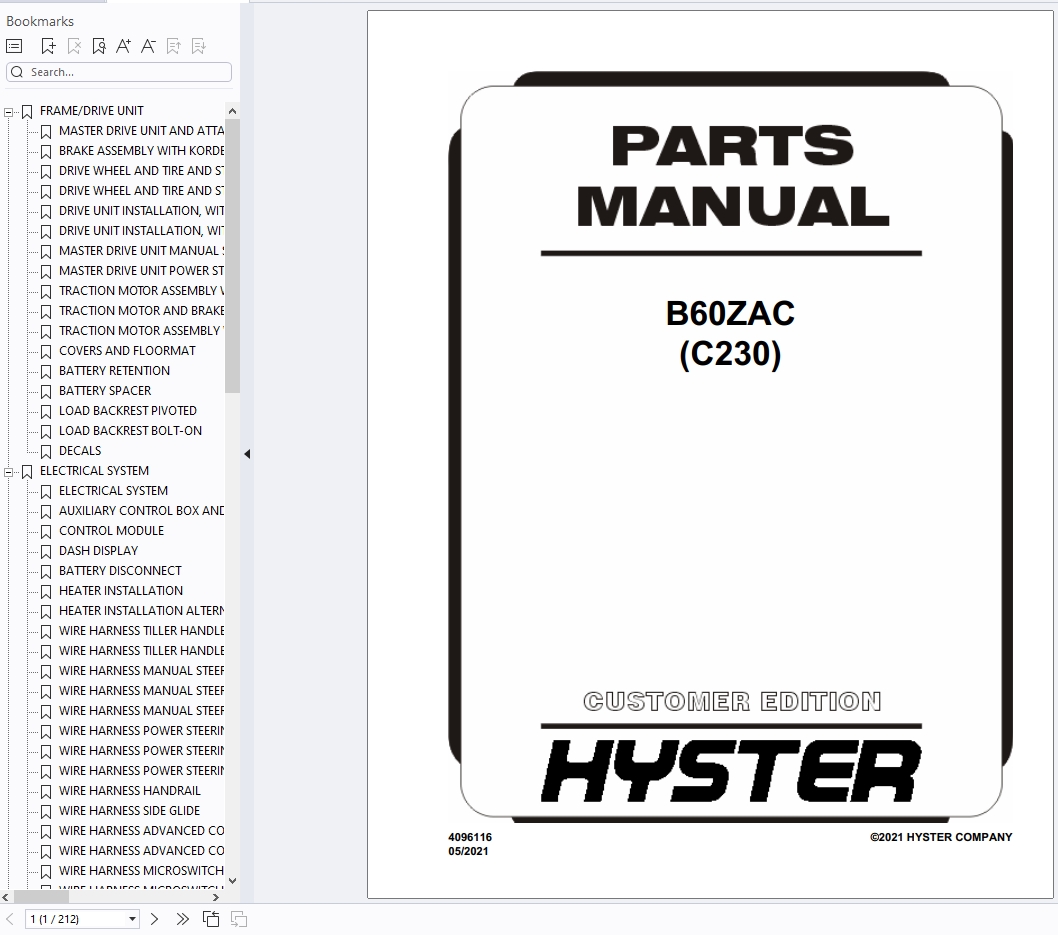Click the find bookmark icon
The image size is (1058, 935).
coord(99,46)
